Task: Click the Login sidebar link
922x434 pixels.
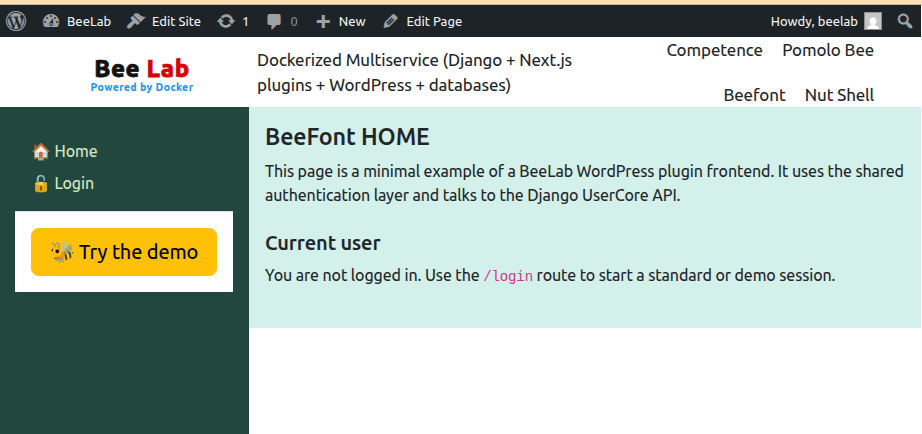Action: point(74,184)
